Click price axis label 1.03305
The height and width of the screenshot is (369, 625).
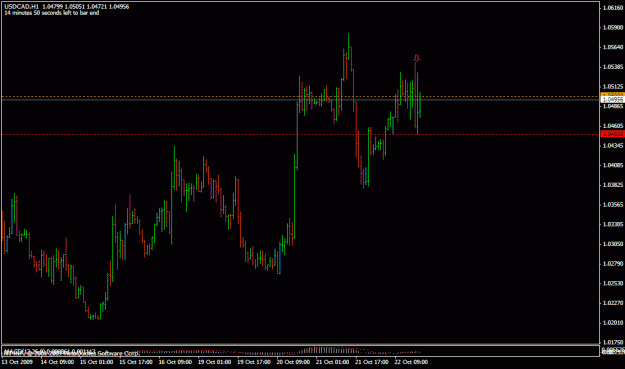(613, 224)
